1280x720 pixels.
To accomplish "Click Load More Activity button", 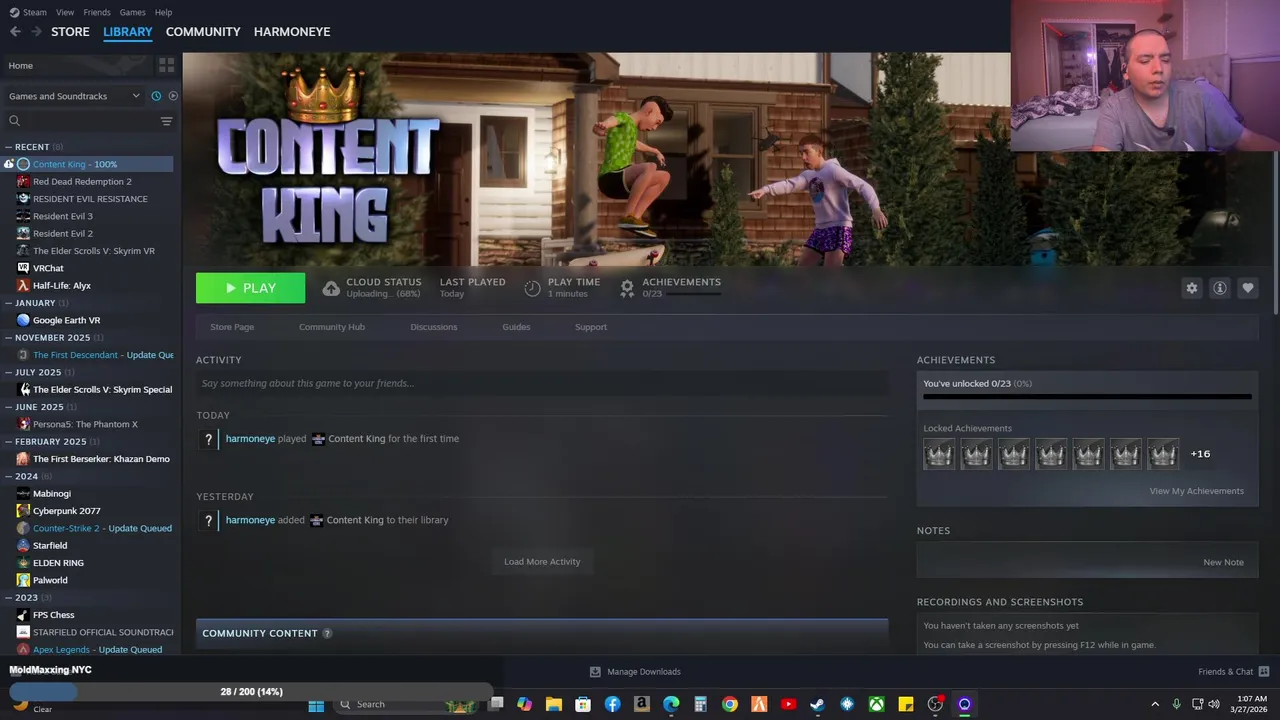I will pos(542,562).
